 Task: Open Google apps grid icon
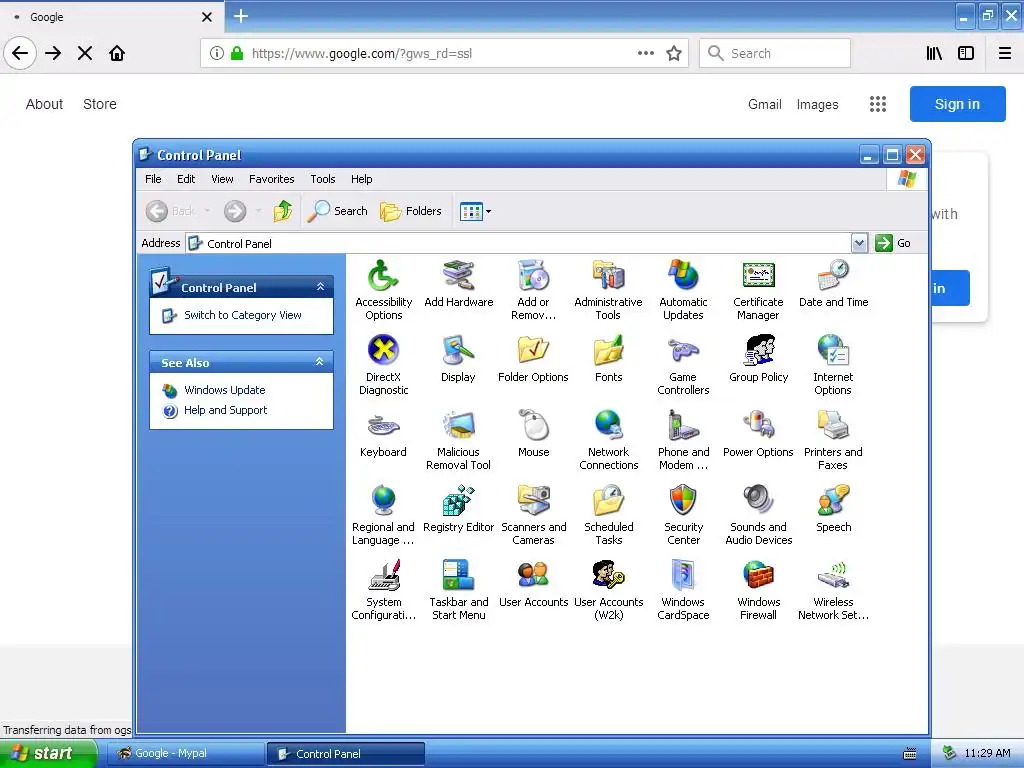pyautogui.click(x=878, y=104)
